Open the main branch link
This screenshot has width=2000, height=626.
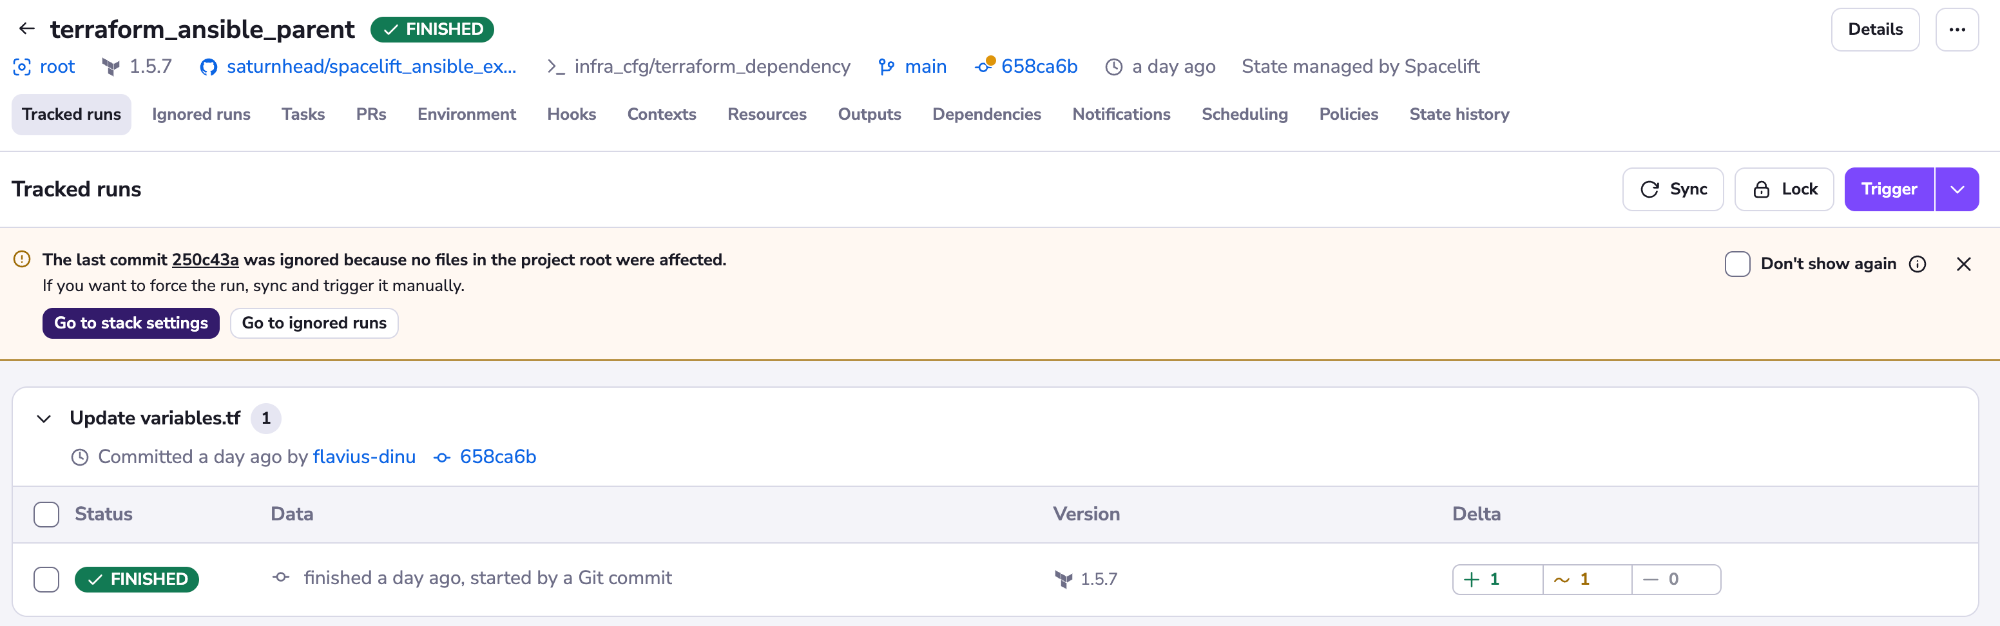click(x=925, y=67)
